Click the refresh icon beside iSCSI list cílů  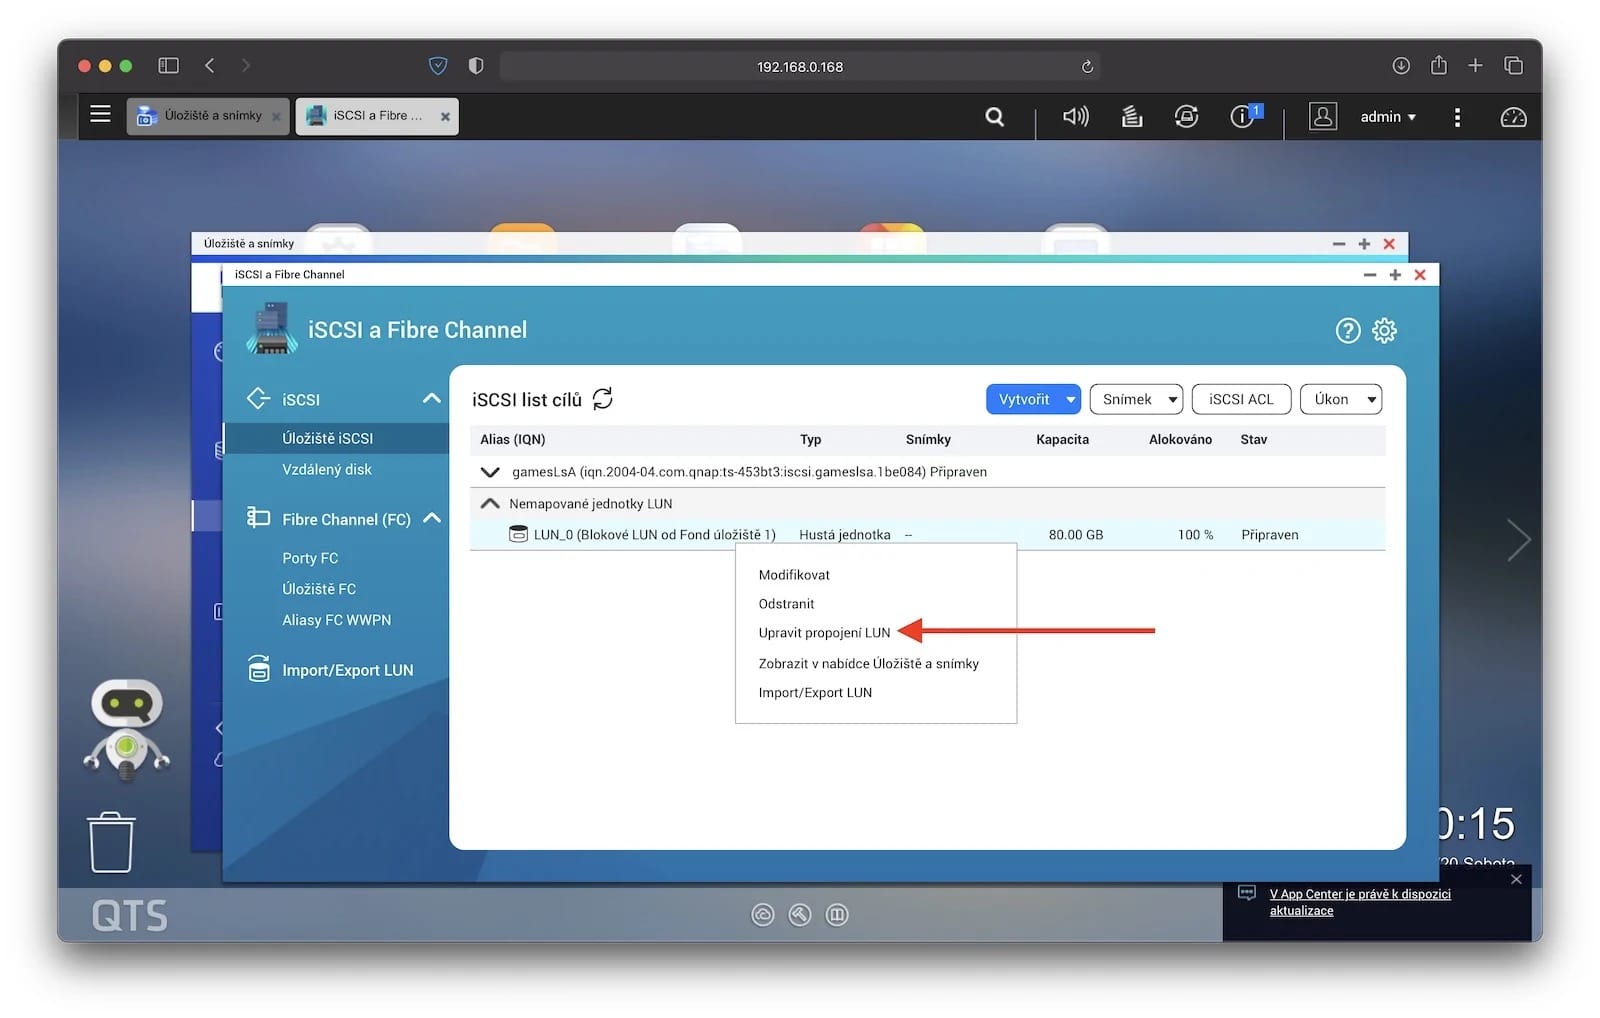[602, 399]
